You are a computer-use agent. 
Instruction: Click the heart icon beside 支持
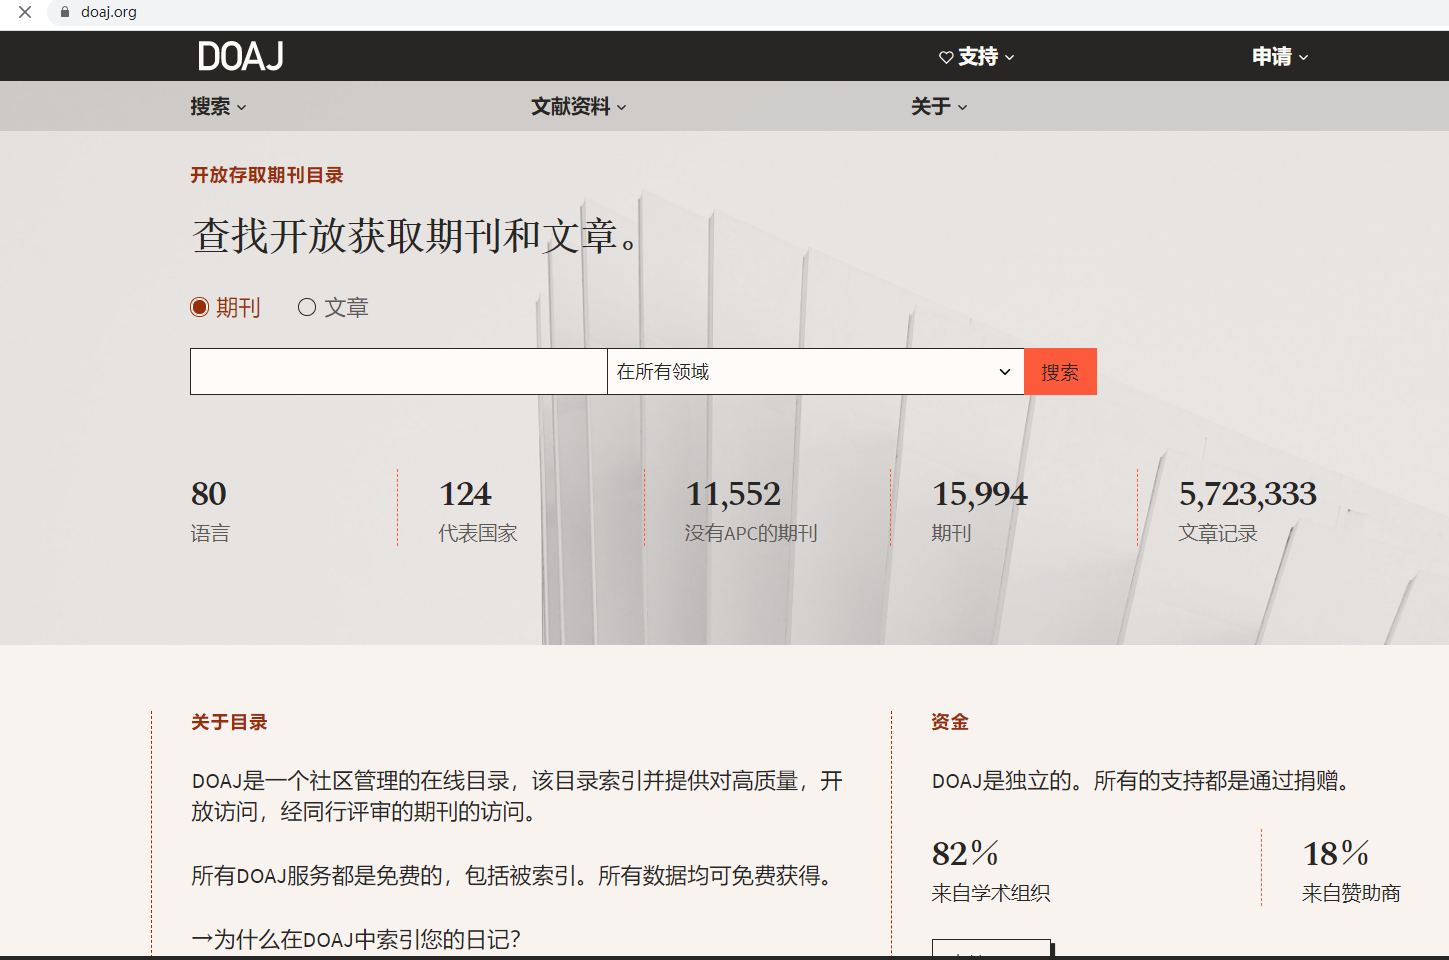[946, 57]
